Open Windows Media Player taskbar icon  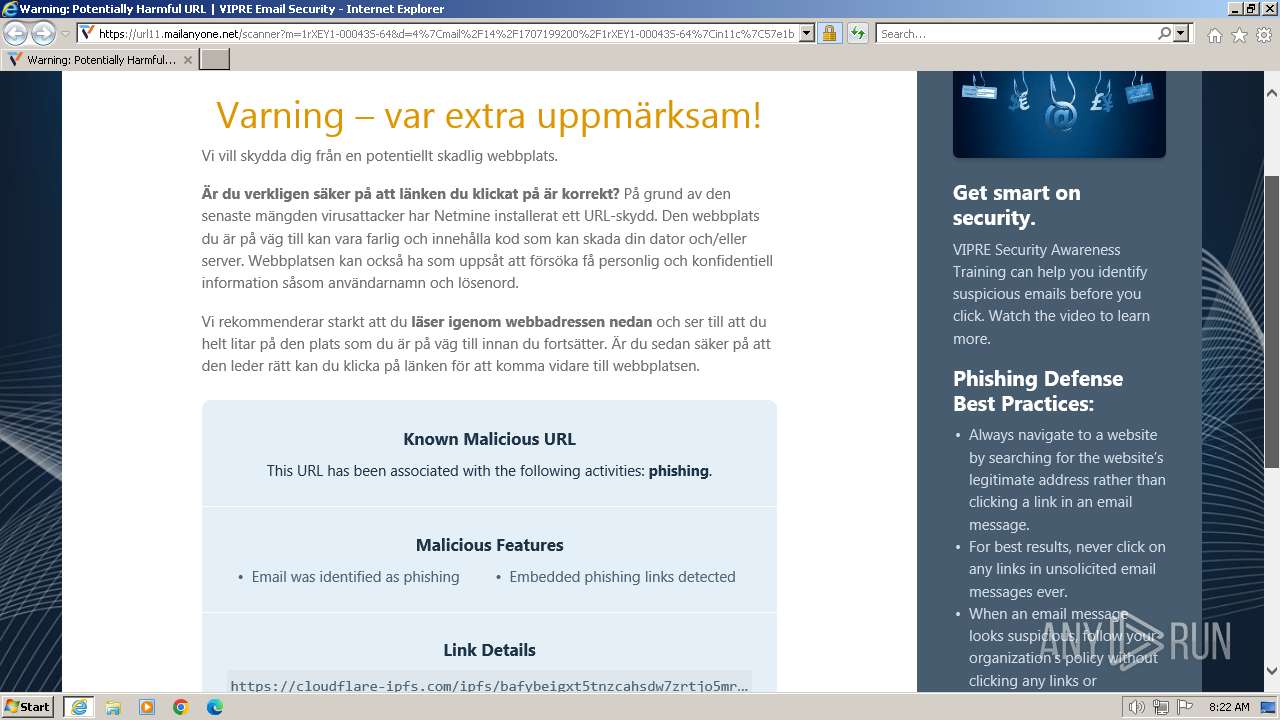(x=147, y=707)
